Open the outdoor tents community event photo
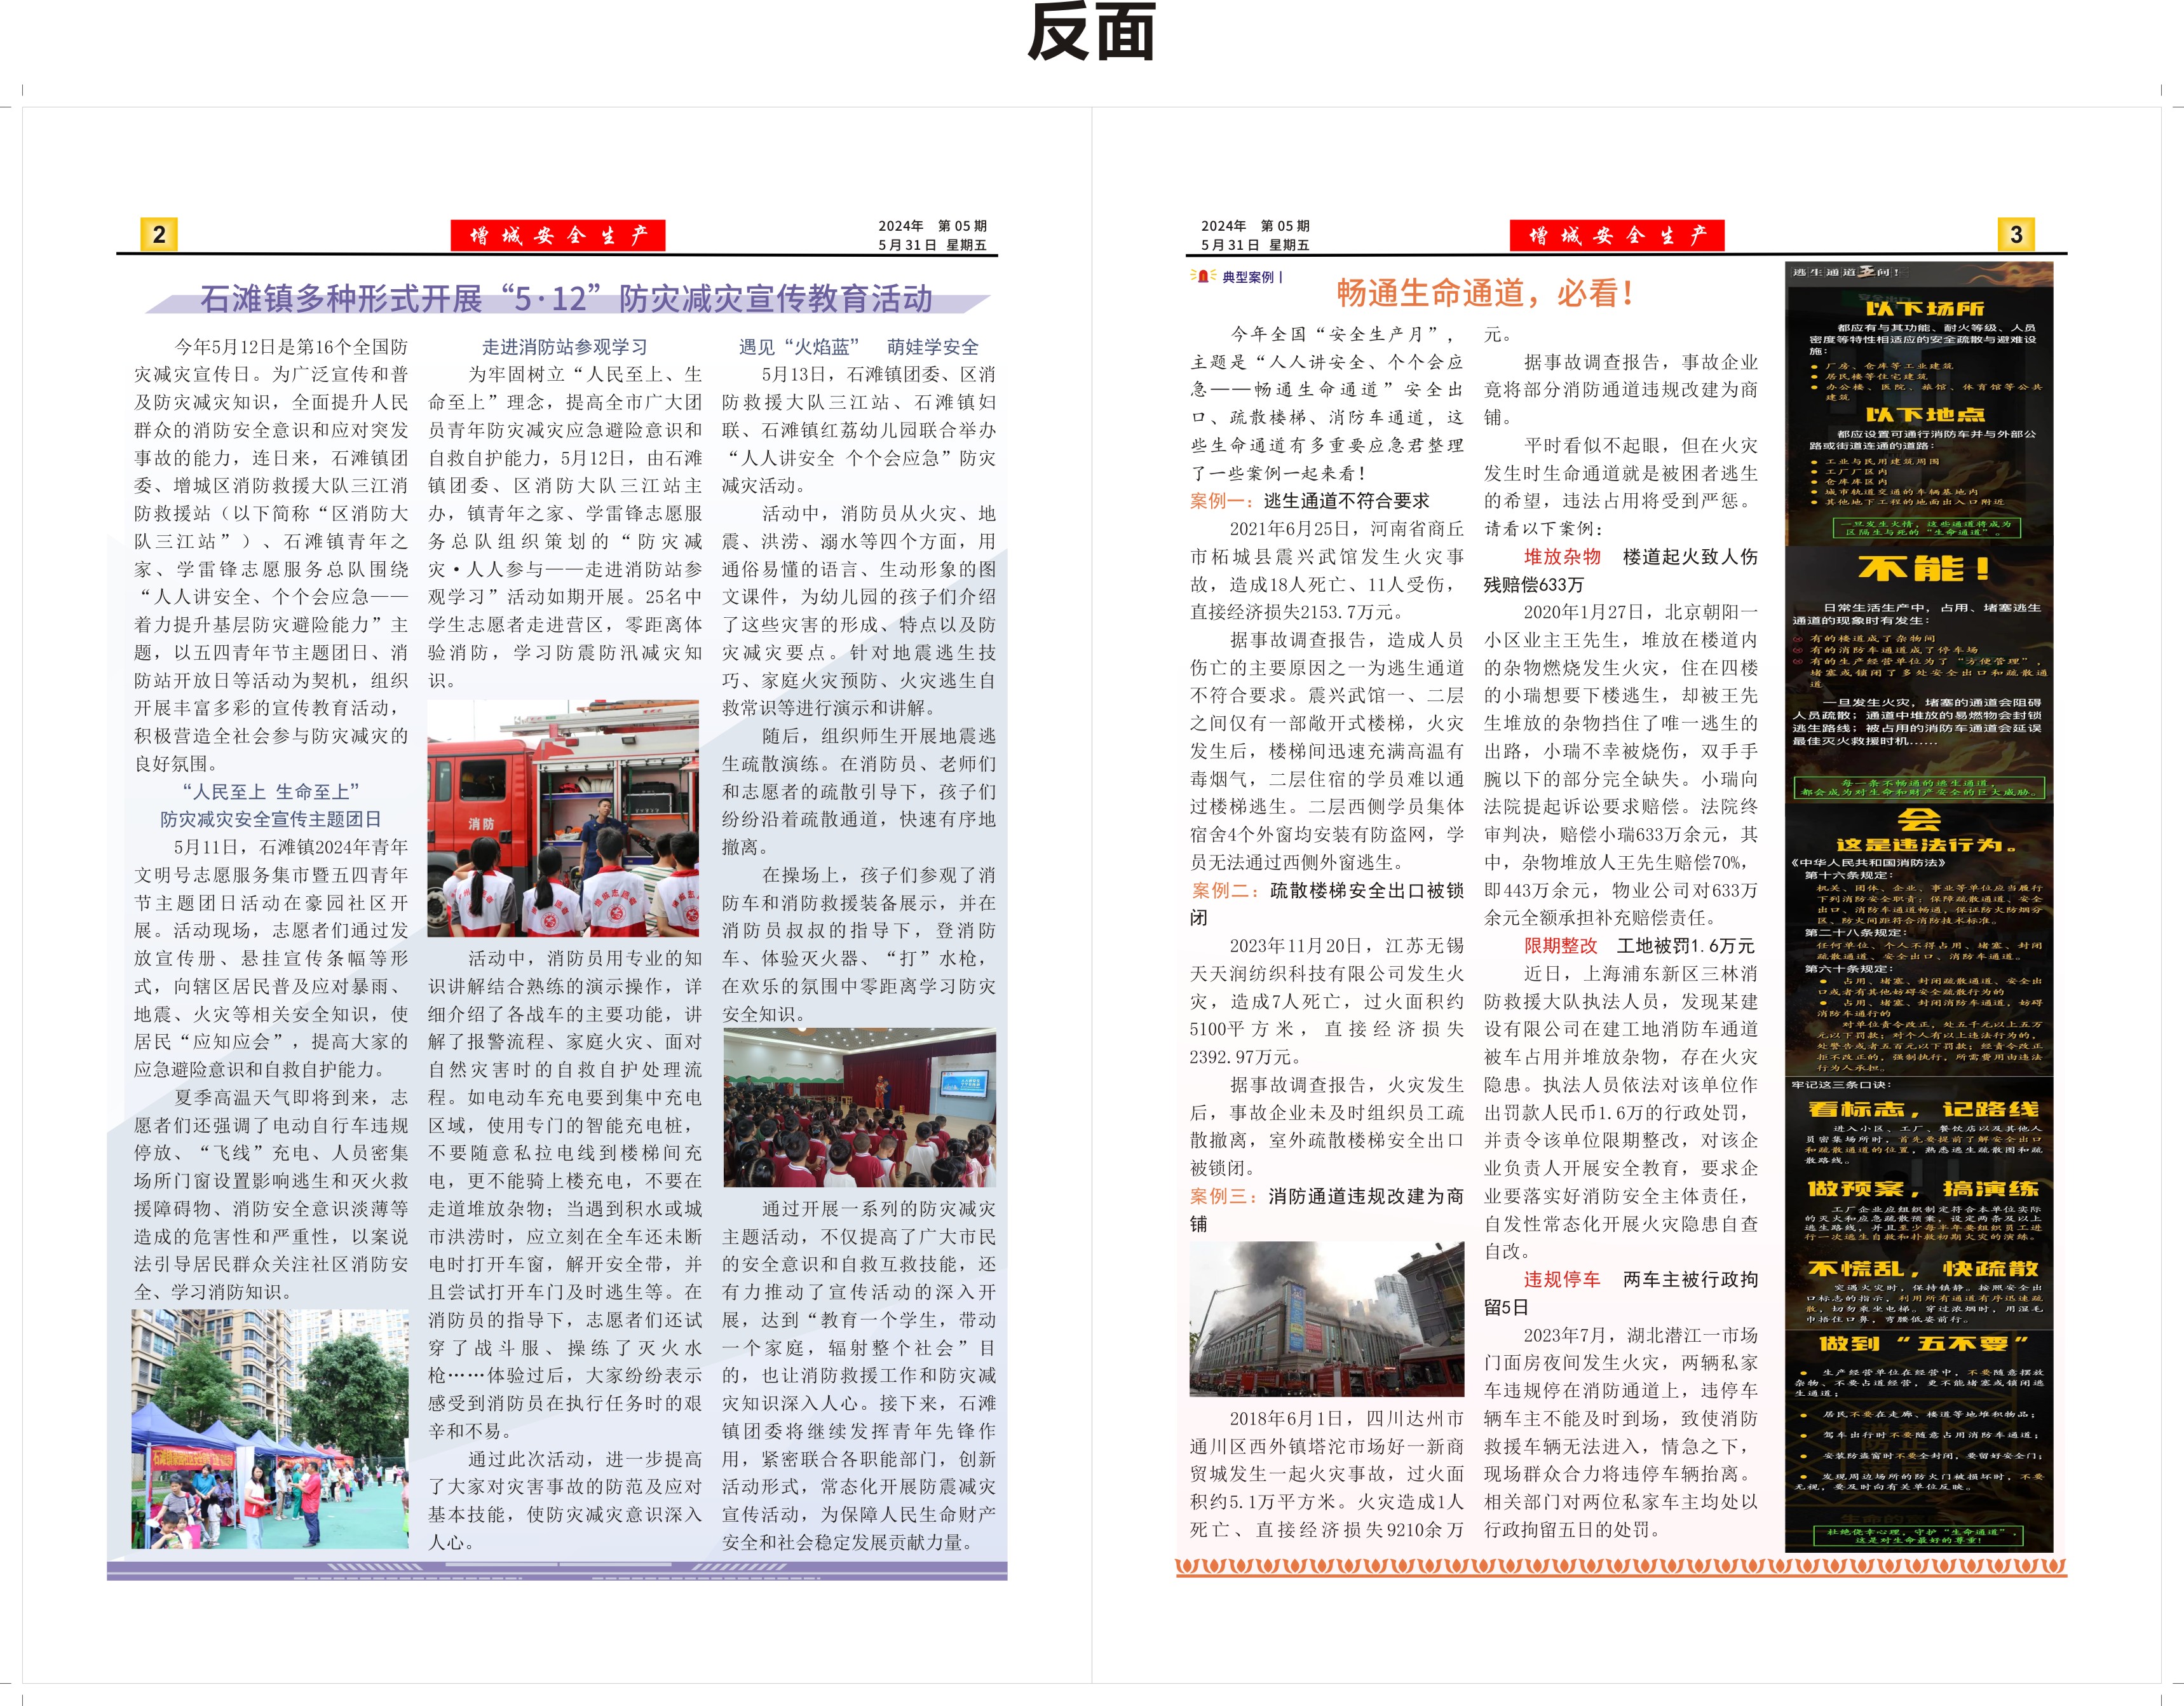Viewport: 2184px width, 1706px height. [270, 1429]
